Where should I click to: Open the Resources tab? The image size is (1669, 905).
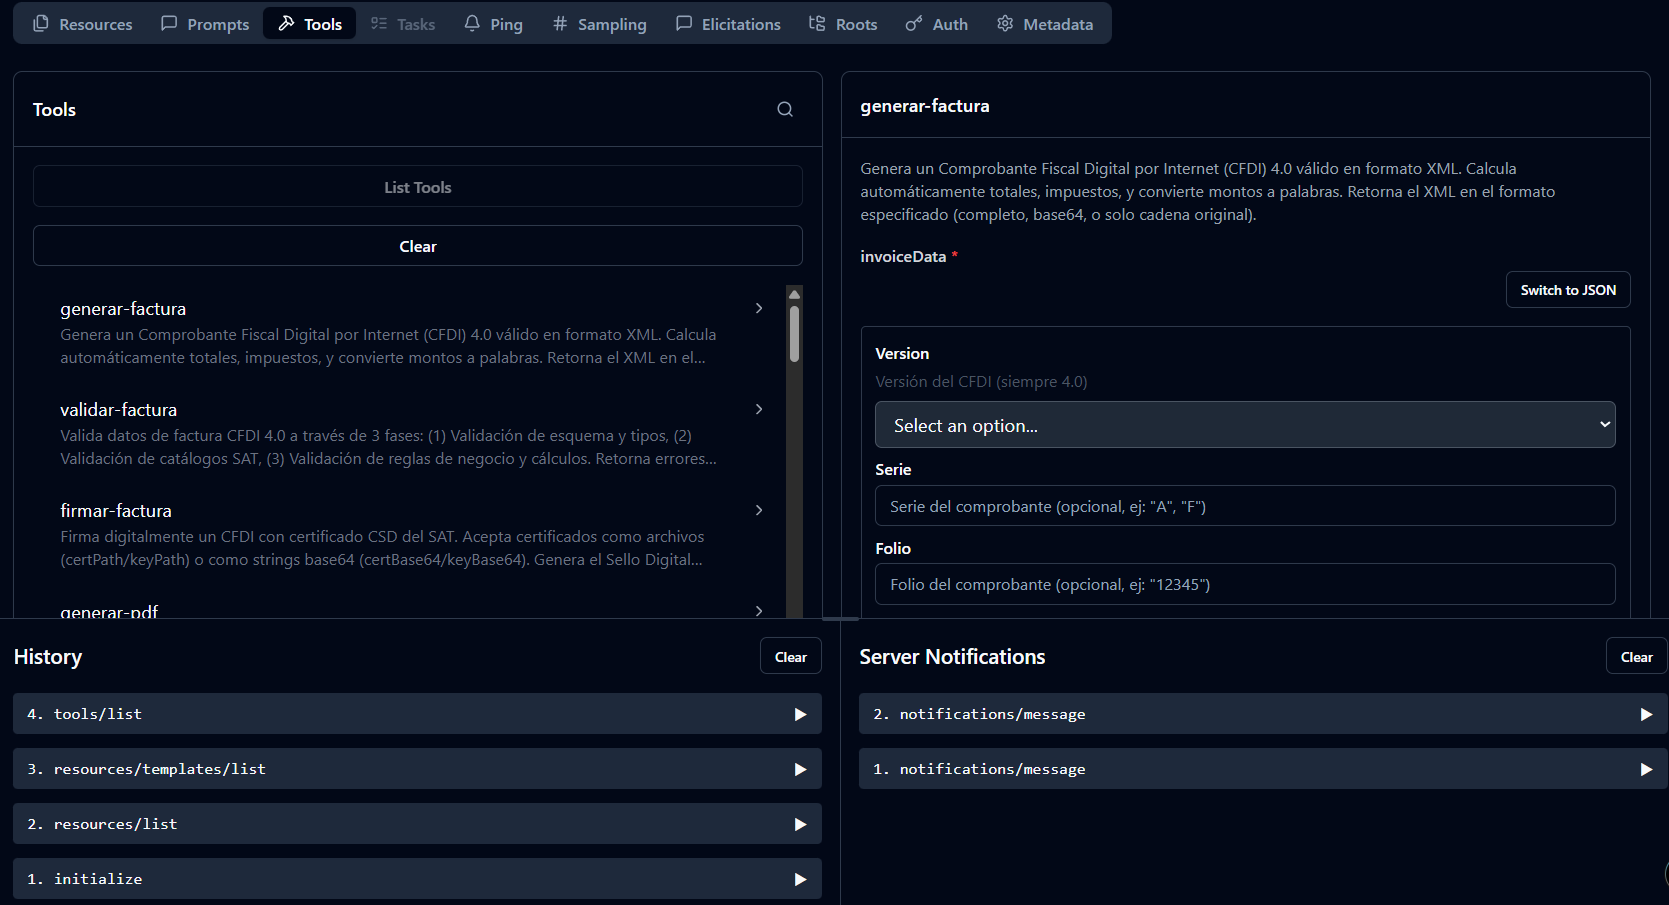(x=83, y=24)
